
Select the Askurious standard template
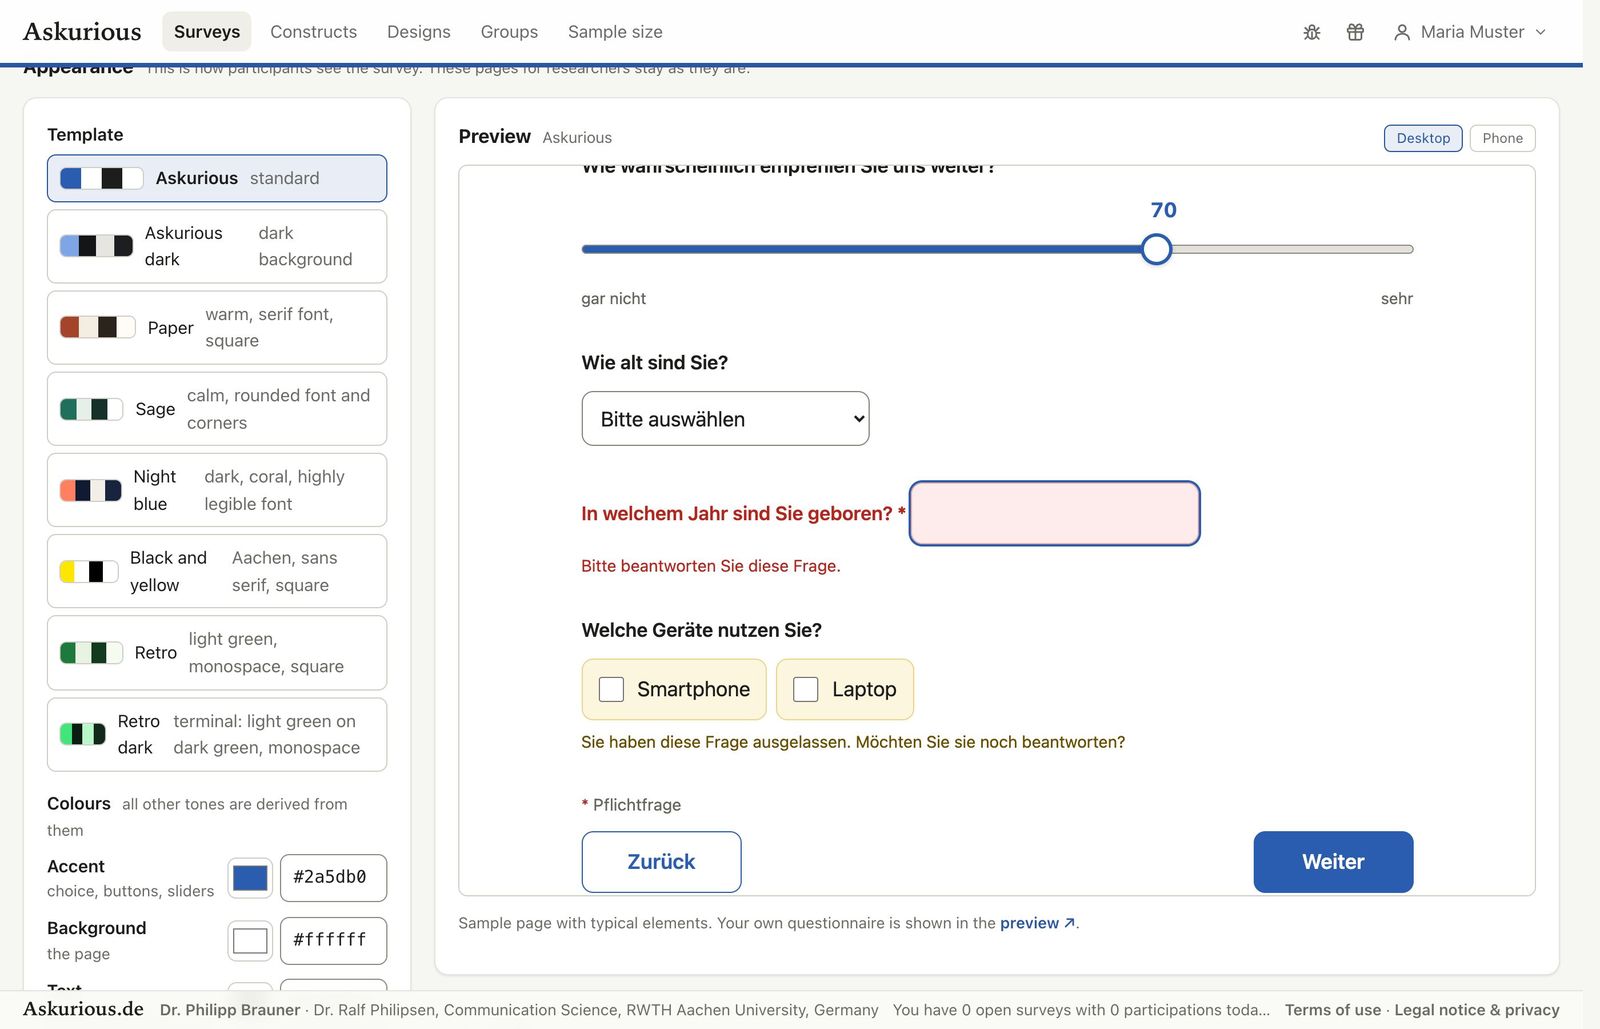point(217,178)
